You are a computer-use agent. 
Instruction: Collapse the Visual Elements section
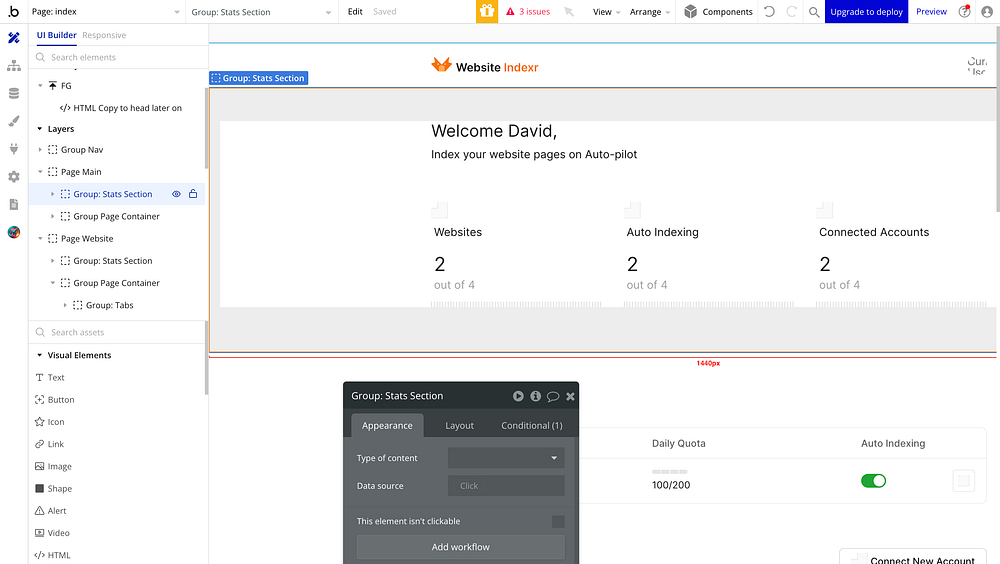pyautogui.click(x=40, y=355)
